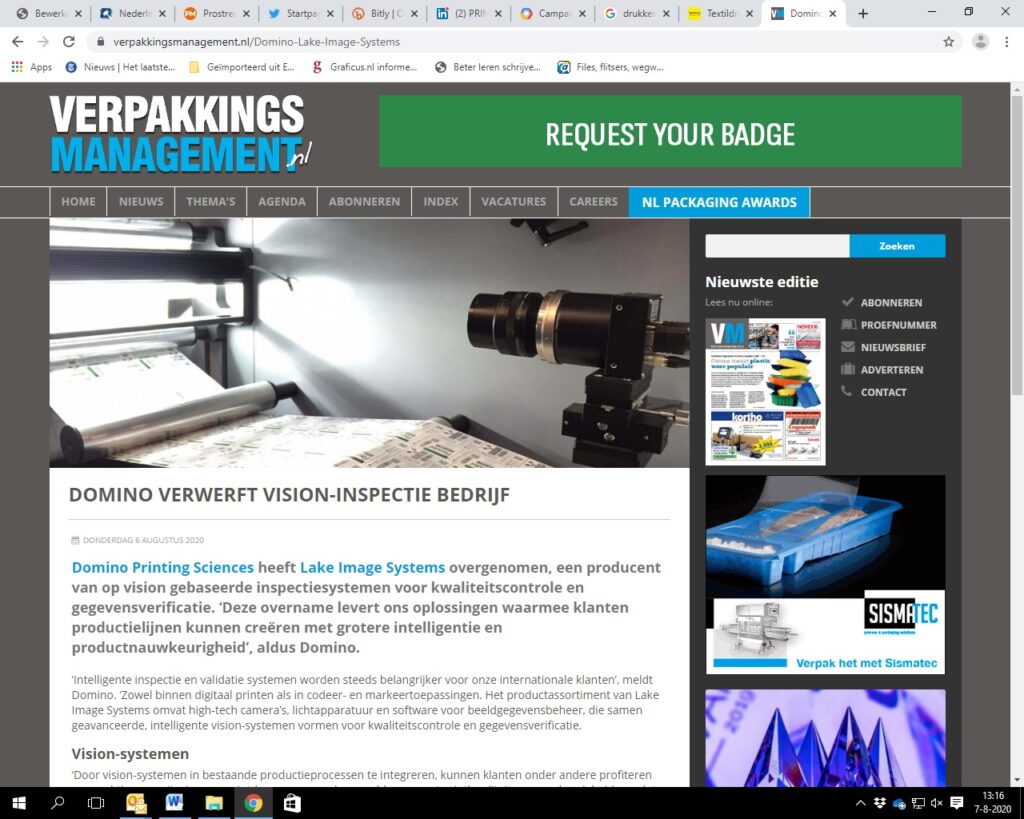
Task: Click the ADVERTEREN sidebar link
Action: click(882, 370)
